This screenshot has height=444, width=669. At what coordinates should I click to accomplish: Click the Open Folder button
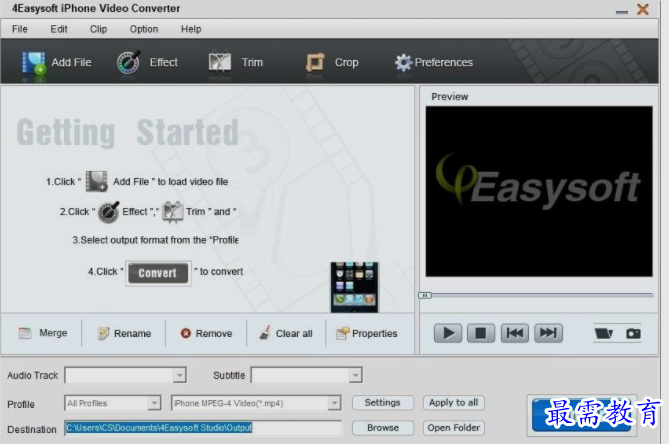454,428
